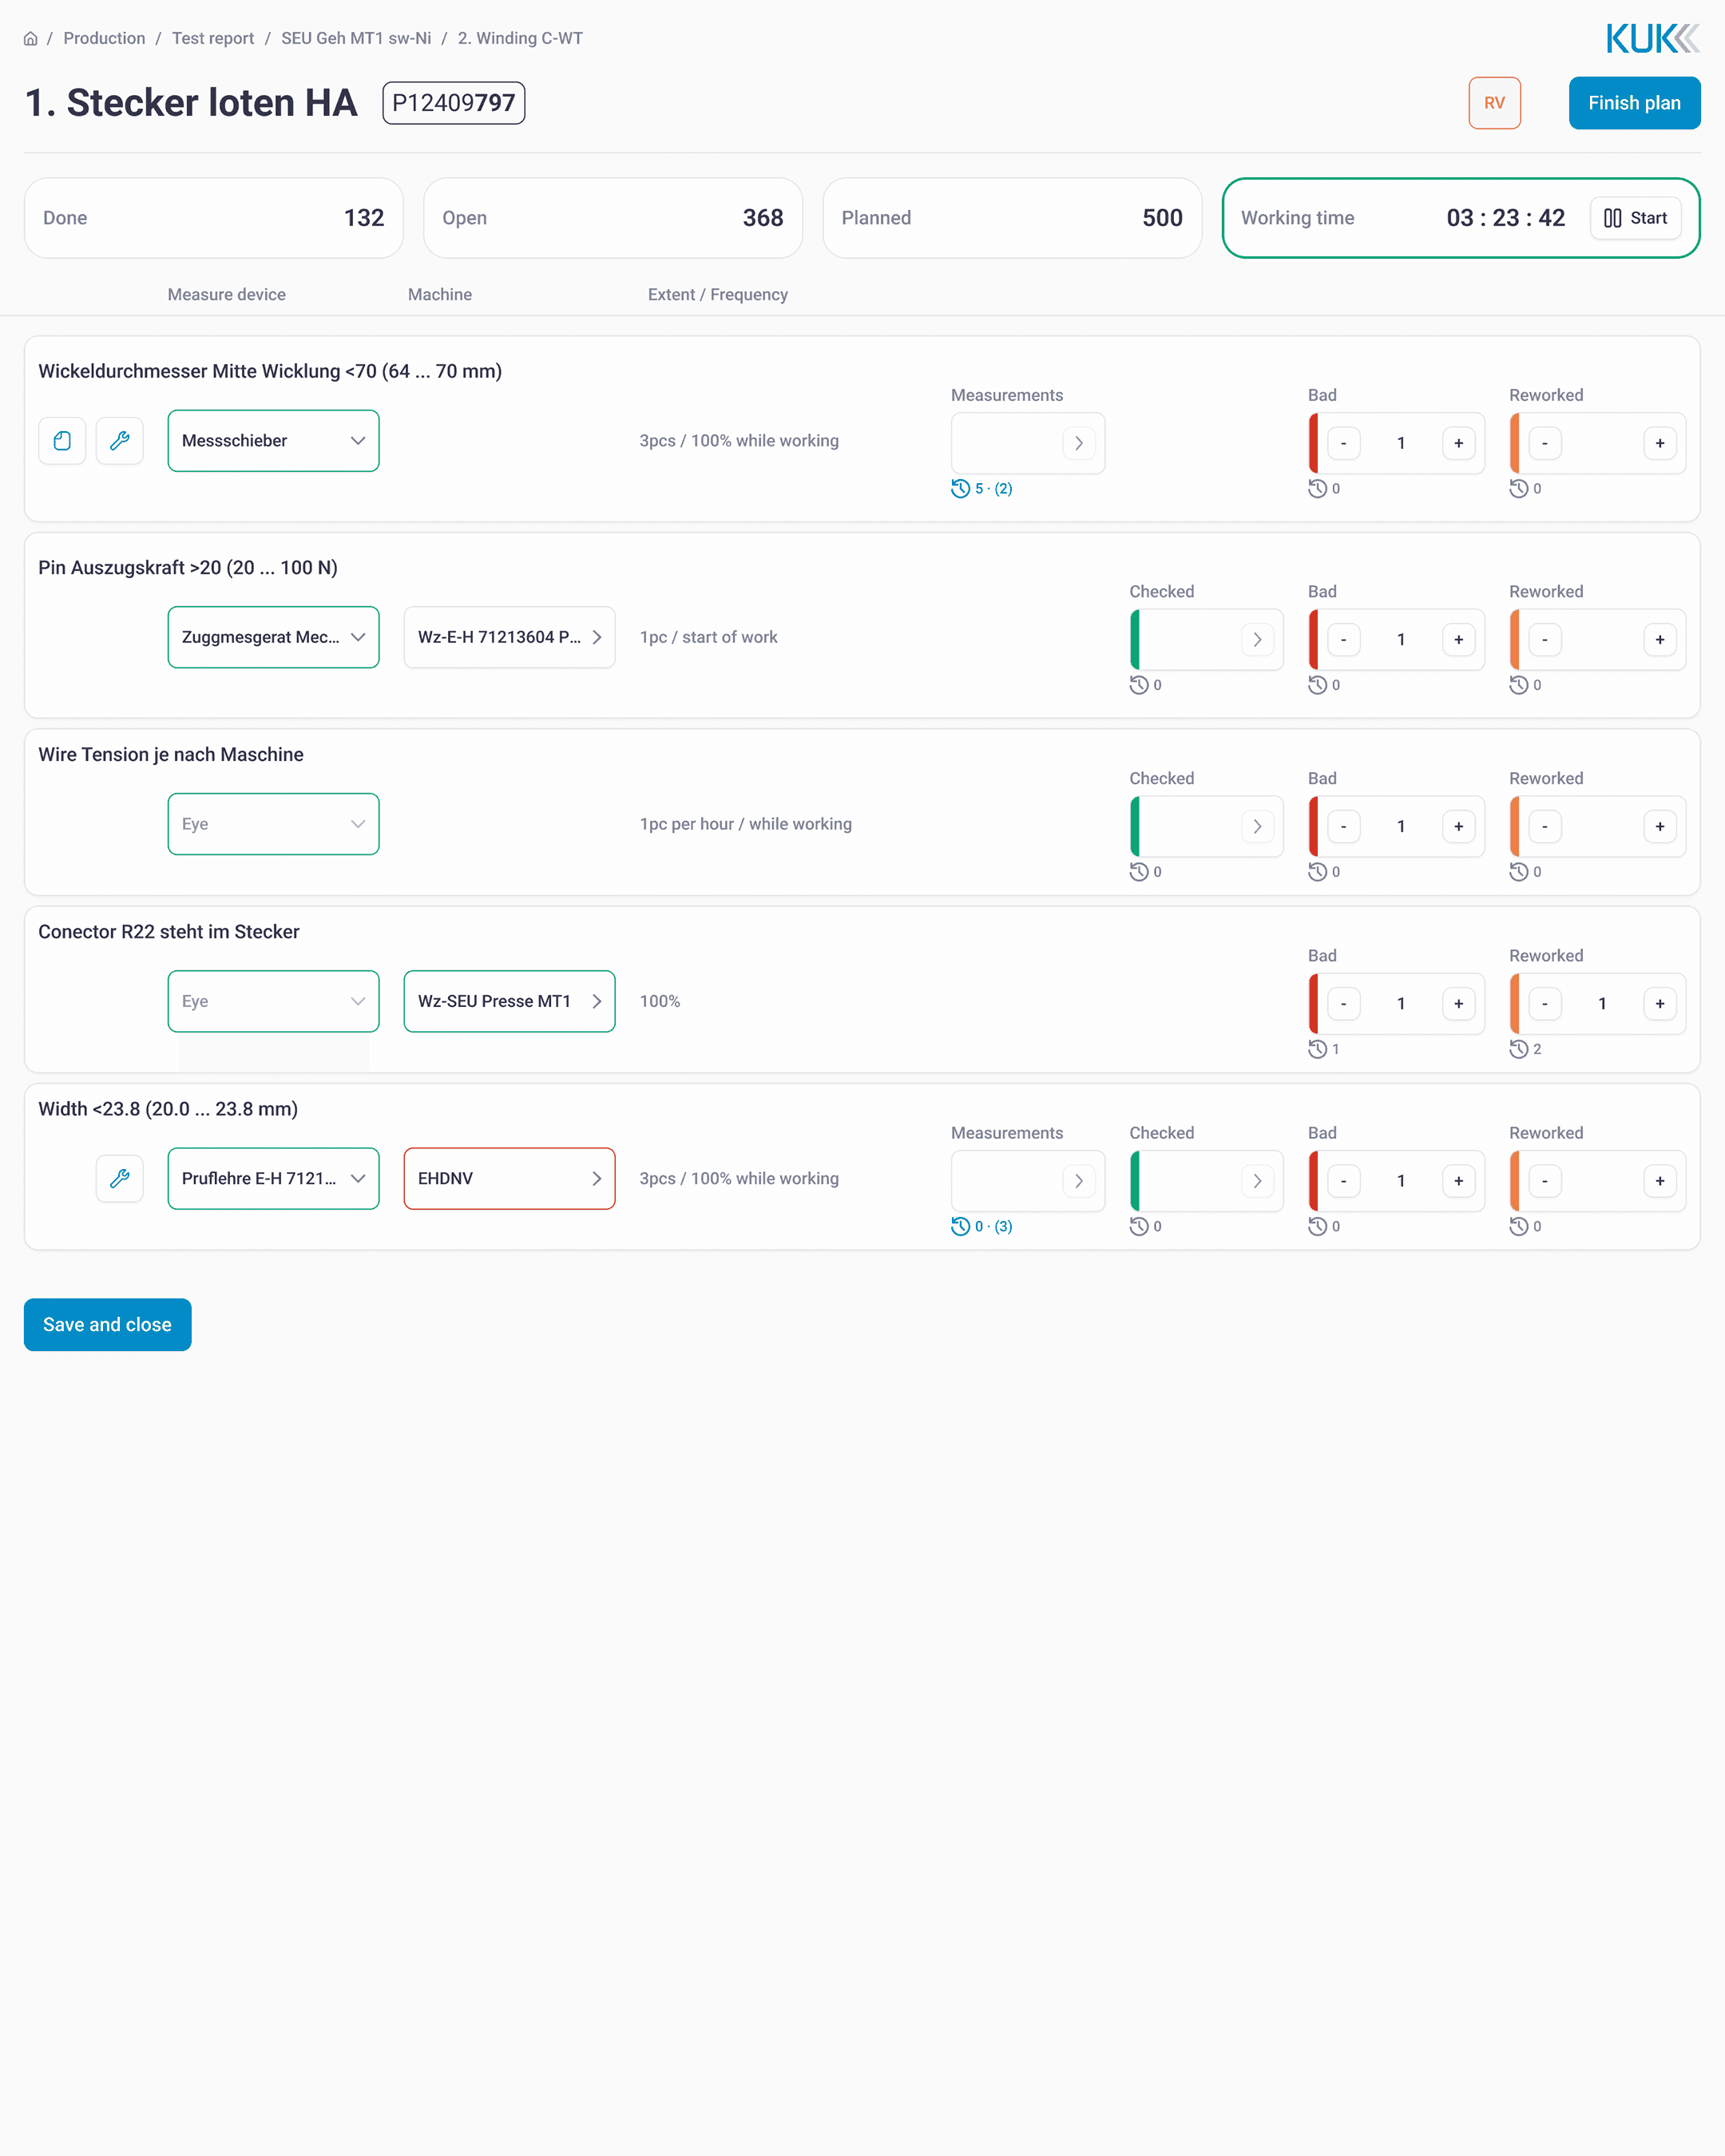The width and height of the screenshot is (1725, 2156).
Task: Start the working time timer
Action: pos(1635,218)
